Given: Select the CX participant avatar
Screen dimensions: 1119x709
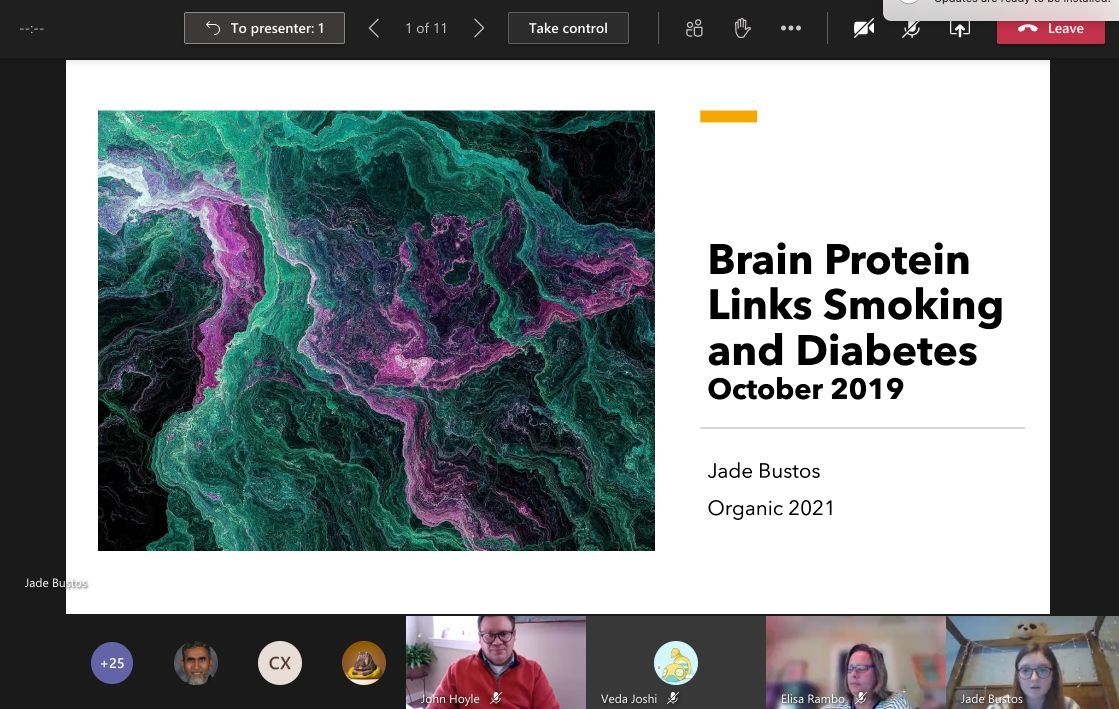Looking at the screenshot, I should pyautogui.click(x=280, y=663).
